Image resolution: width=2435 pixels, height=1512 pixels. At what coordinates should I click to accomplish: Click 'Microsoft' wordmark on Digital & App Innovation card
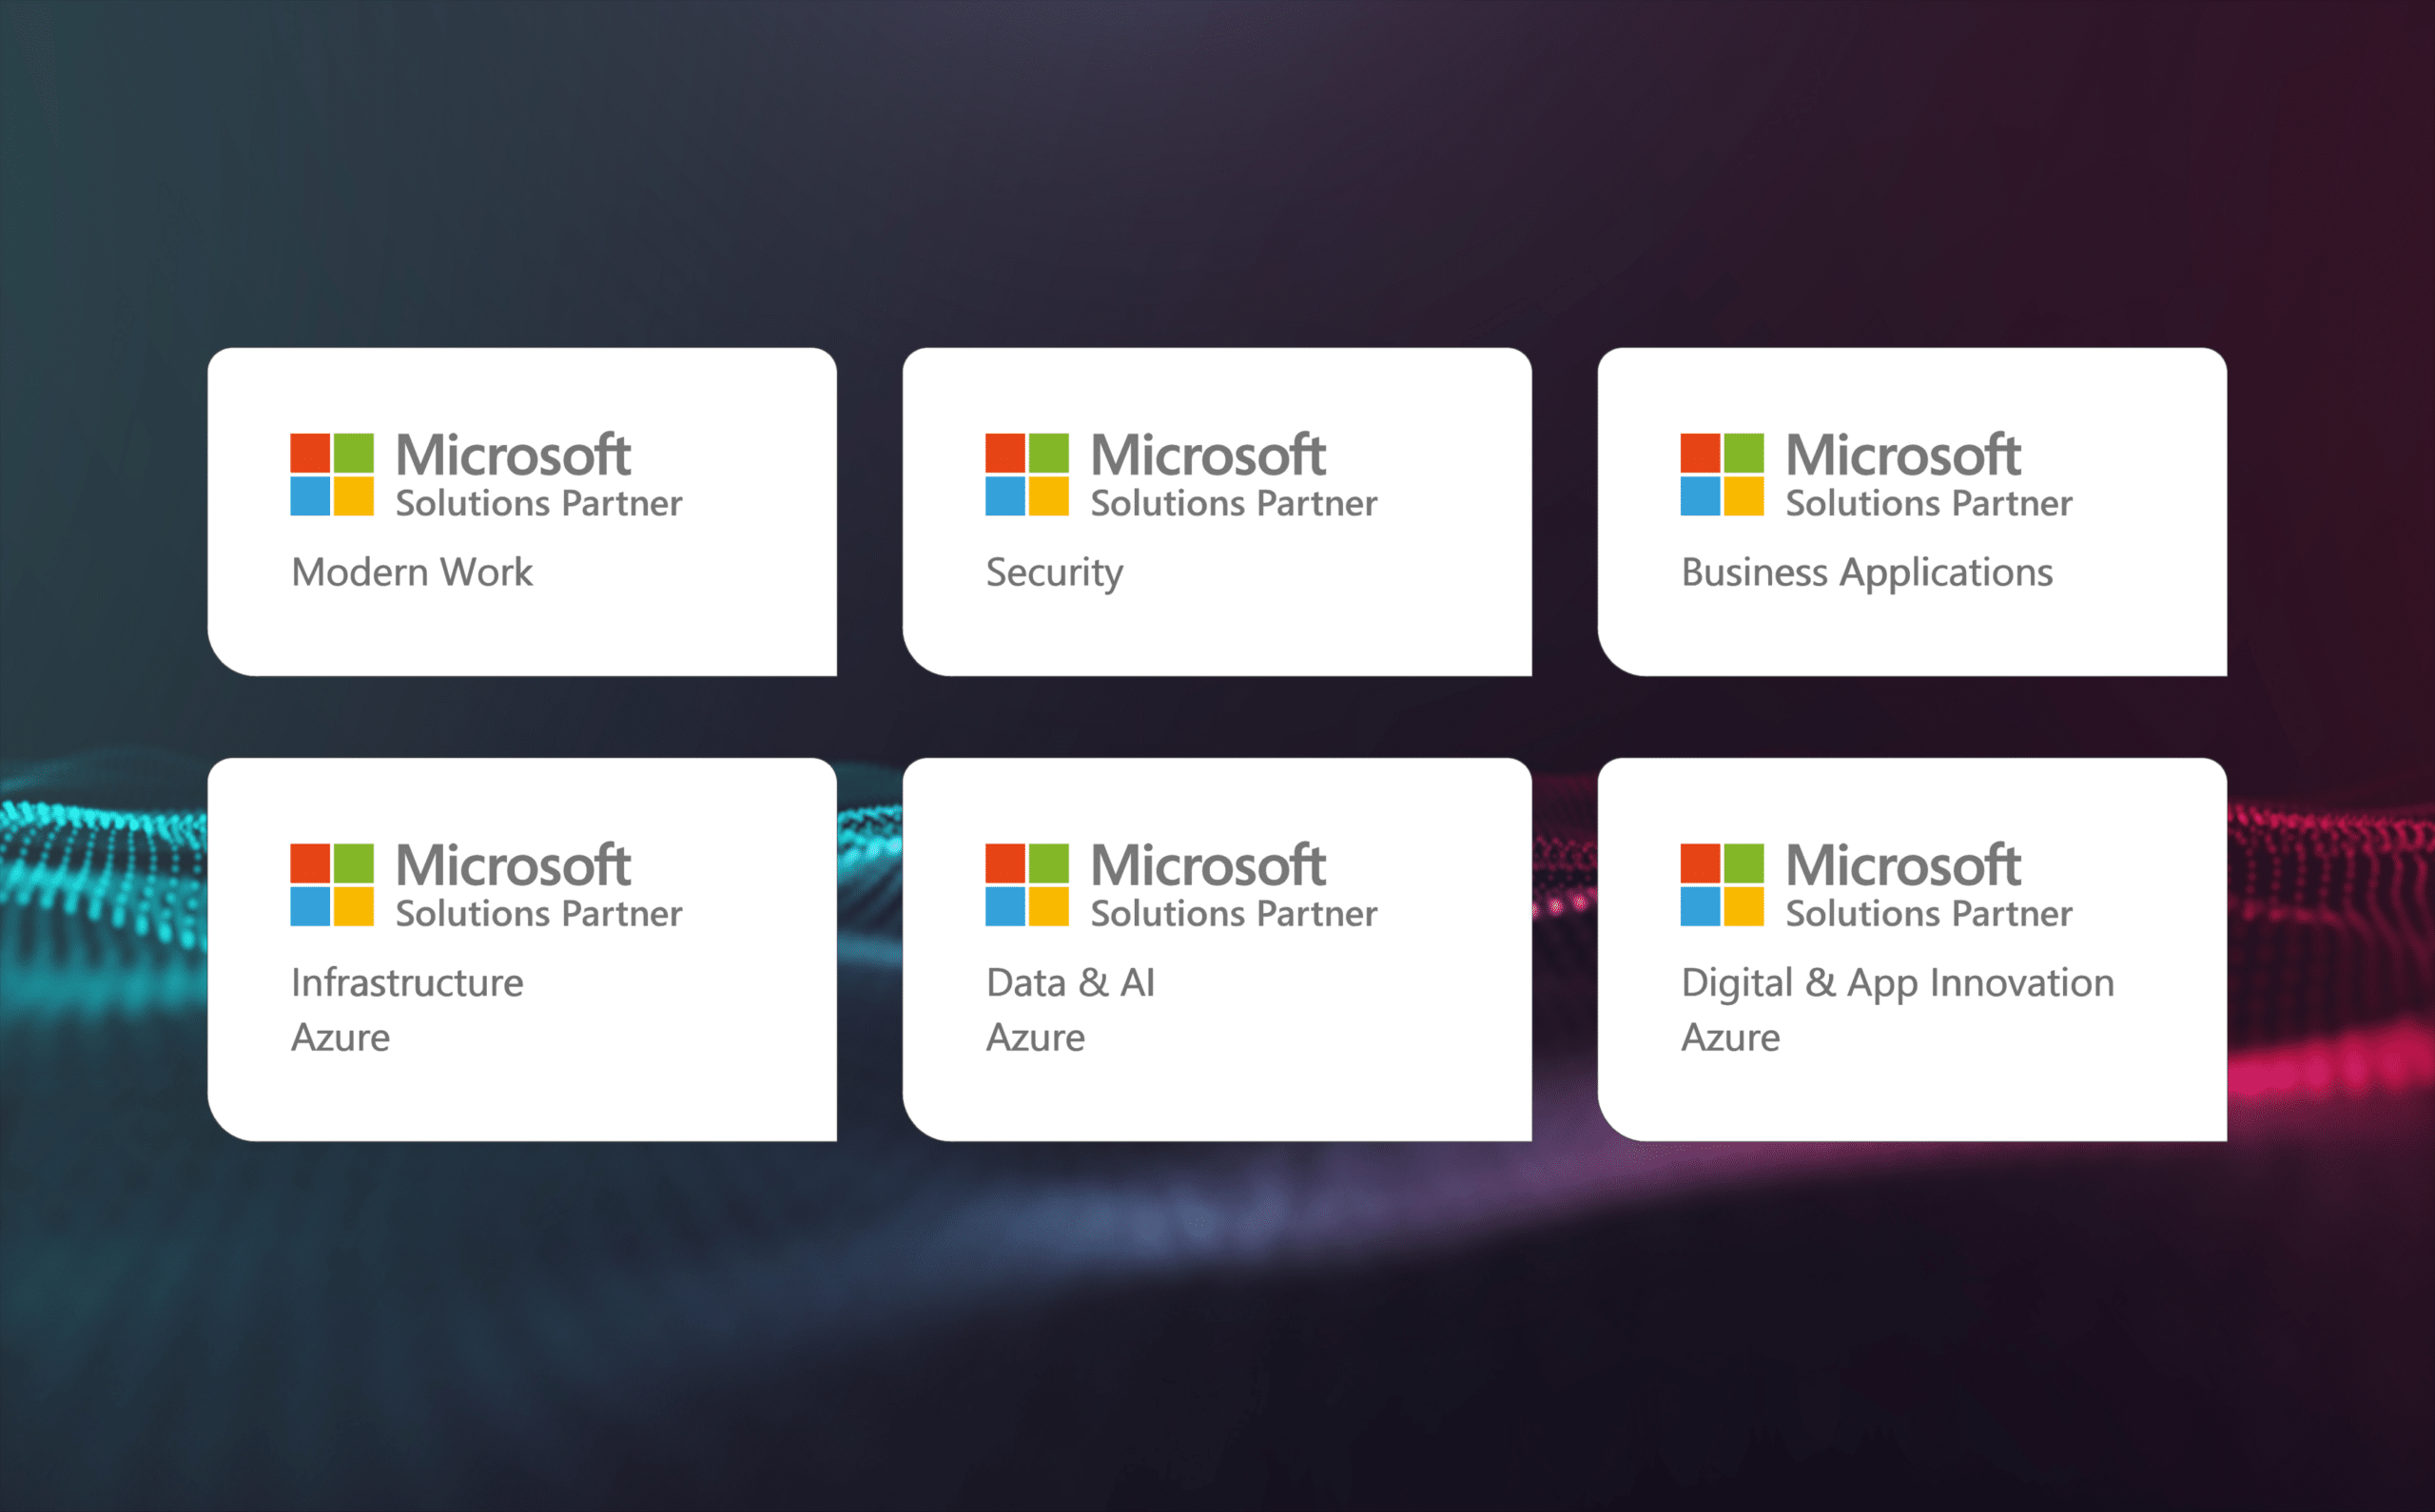(x=1903, y=865)
